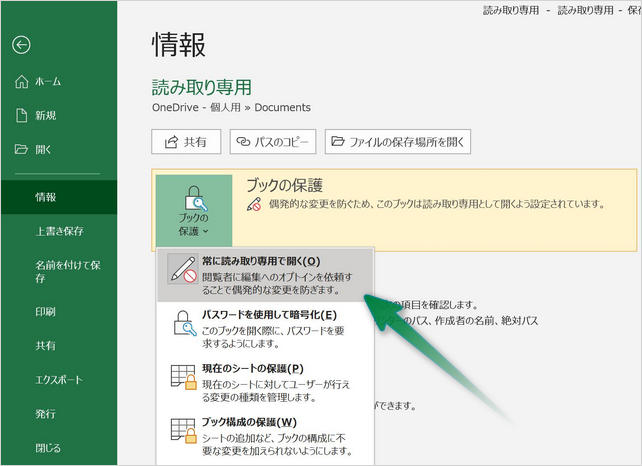Open ホーム in the backstage sidebar
The height and width of the screenshot is (466, 642).
59,81
